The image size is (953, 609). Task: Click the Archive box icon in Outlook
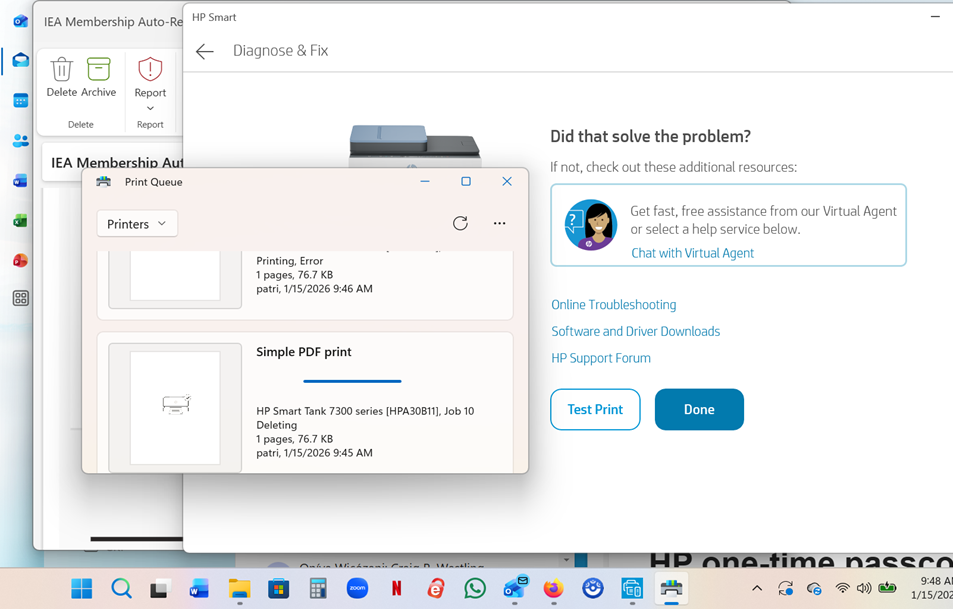pos(98,69)
